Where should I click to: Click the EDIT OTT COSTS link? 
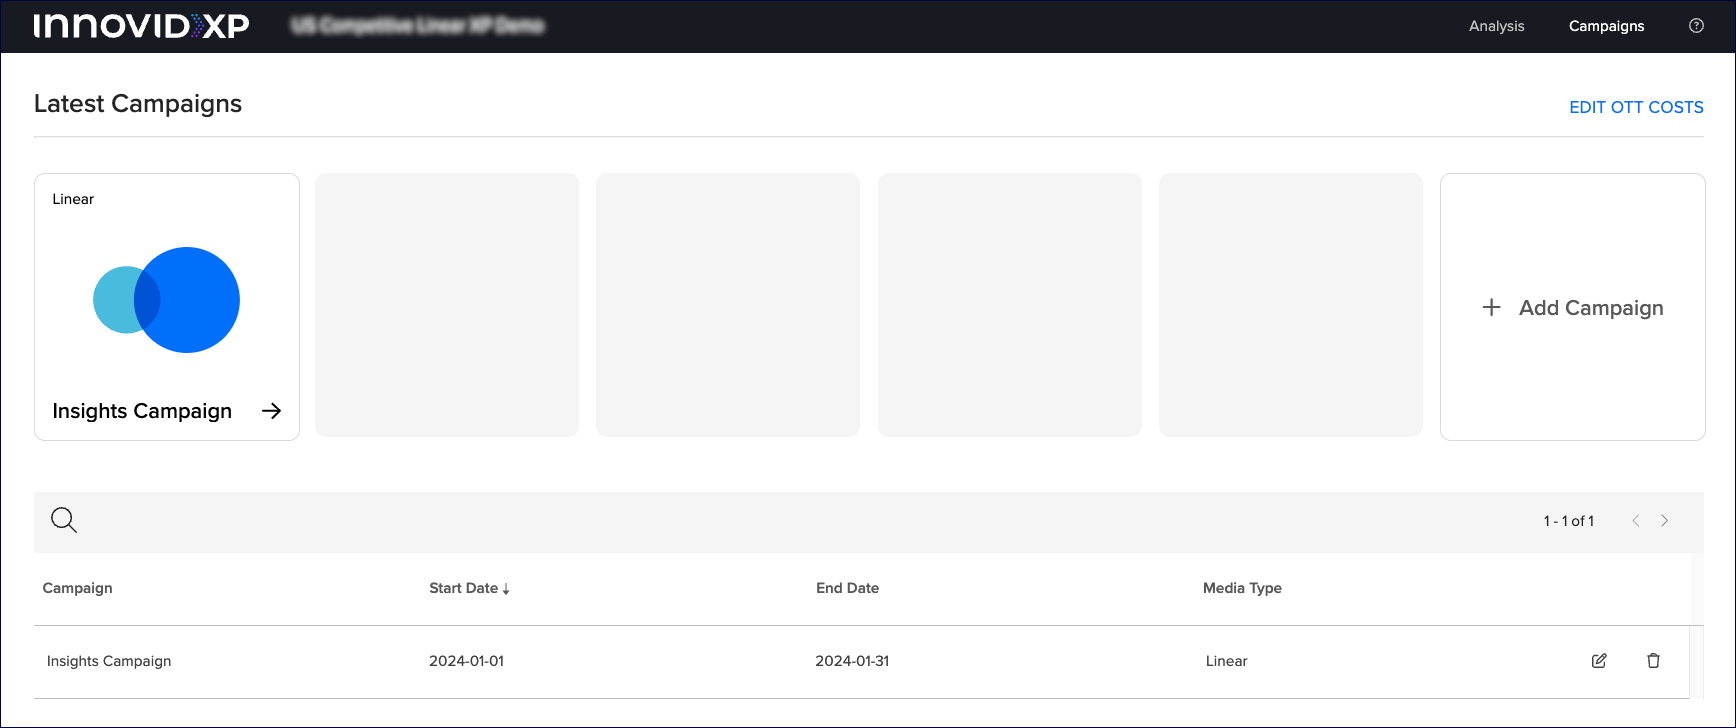pyautogui.click(x=1636, y=107)
